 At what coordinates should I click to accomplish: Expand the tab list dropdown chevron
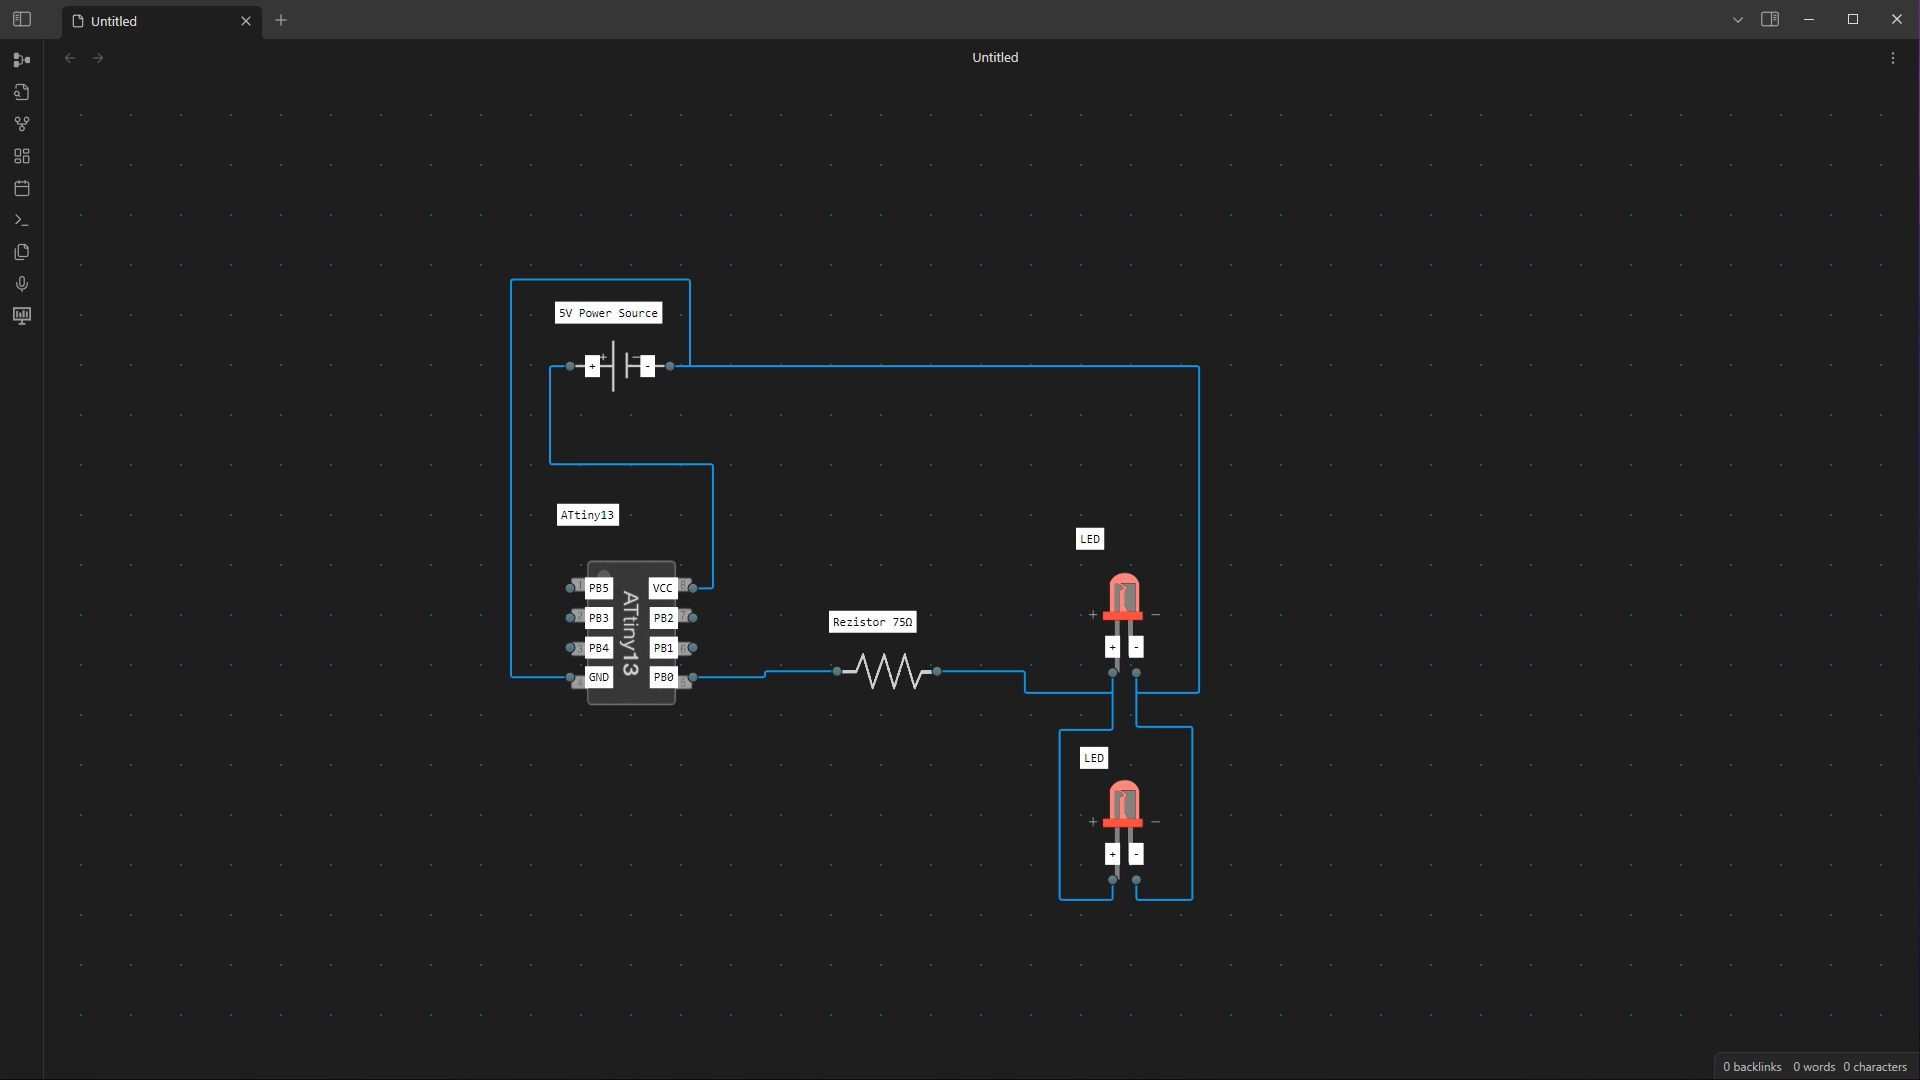[1738, 20]
